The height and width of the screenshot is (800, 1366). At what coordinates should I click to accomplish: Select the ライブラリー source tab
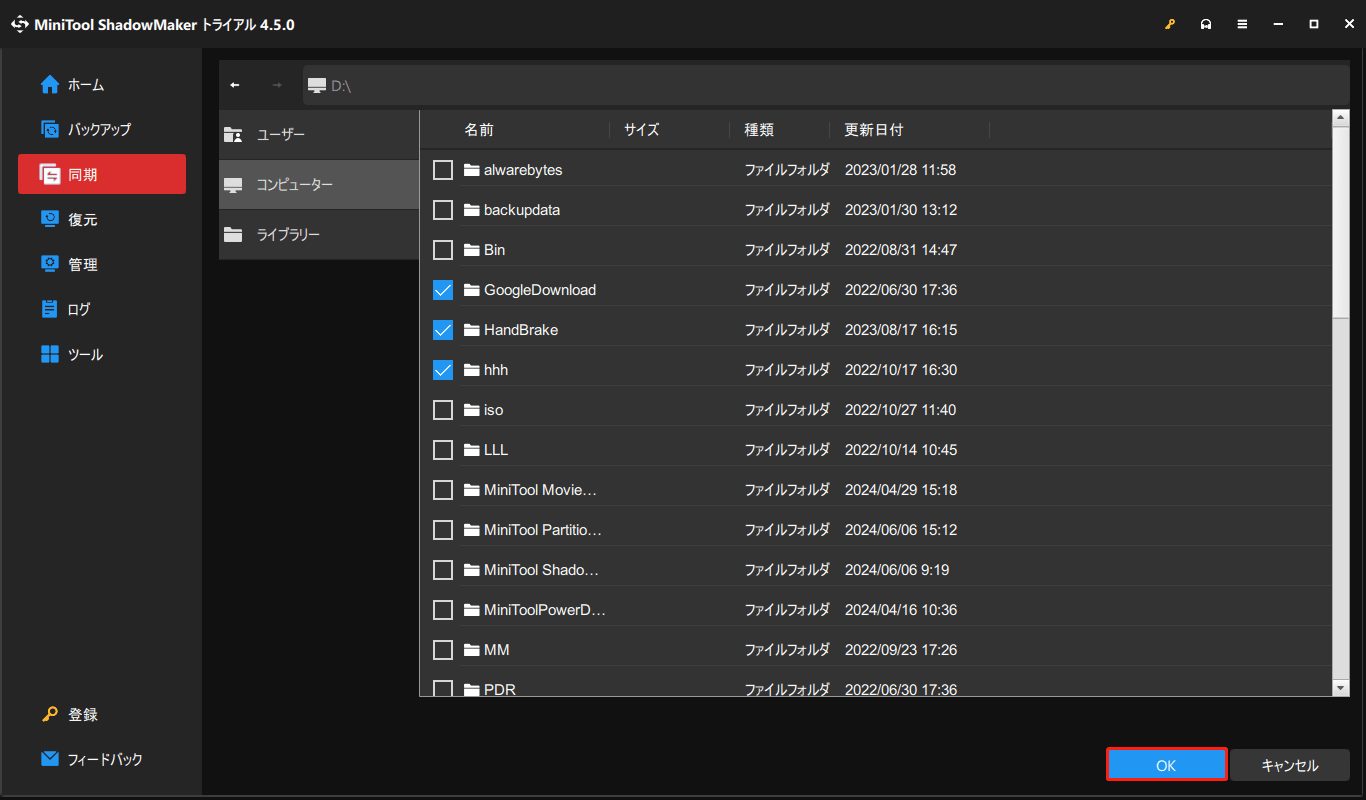coord(319,235)
